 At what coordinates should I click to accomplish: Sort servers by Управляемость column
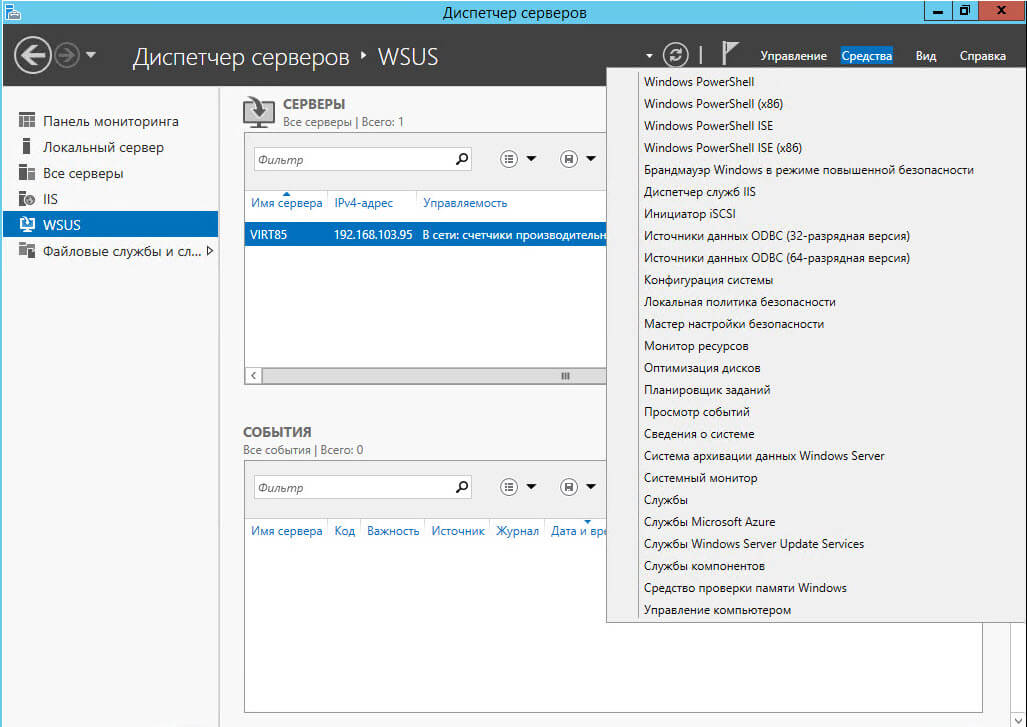tap(465, 203)
